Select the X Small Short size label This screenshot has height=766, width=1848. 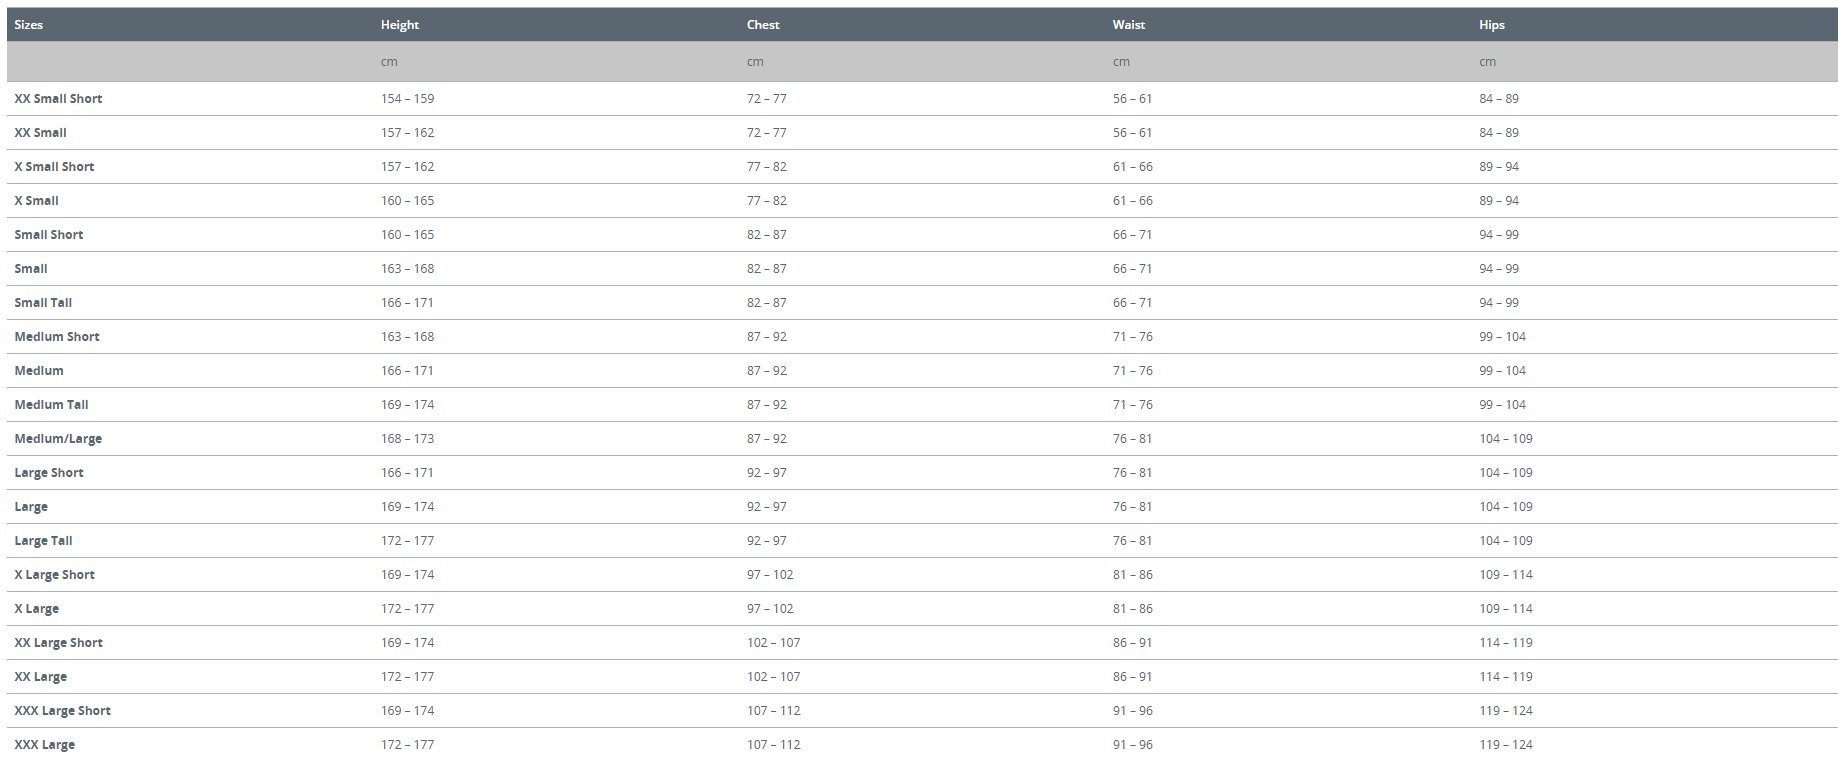click(54, 167)
